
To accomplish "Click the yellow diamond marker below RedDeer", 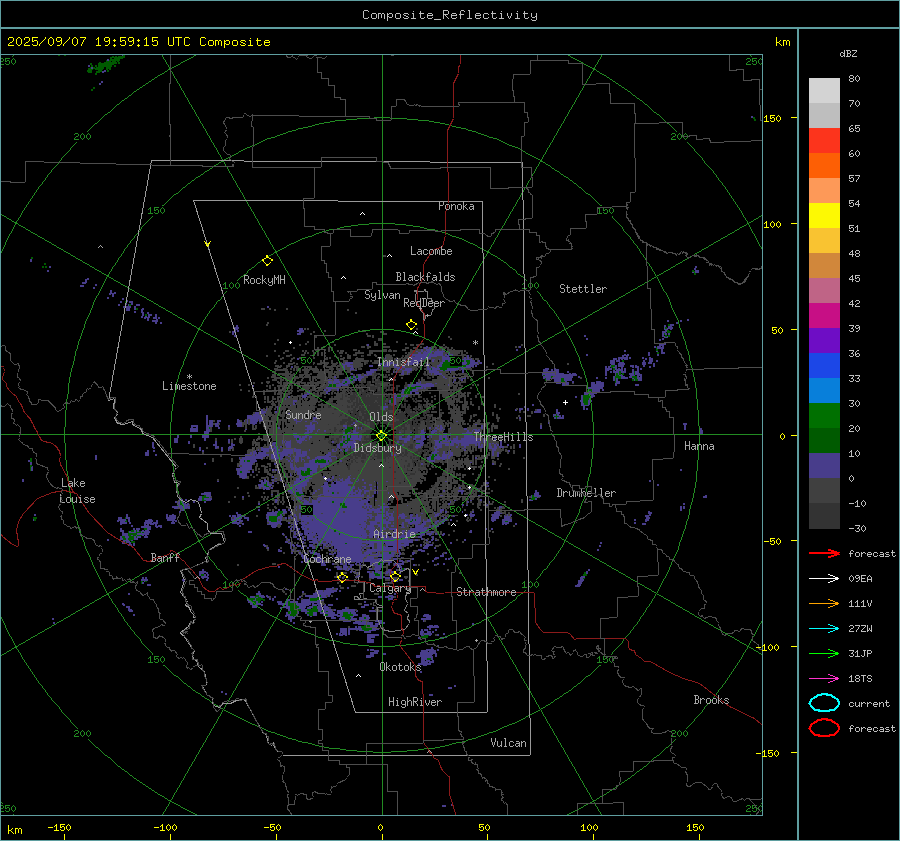I will pyautogui.click(x=412, y=325).
